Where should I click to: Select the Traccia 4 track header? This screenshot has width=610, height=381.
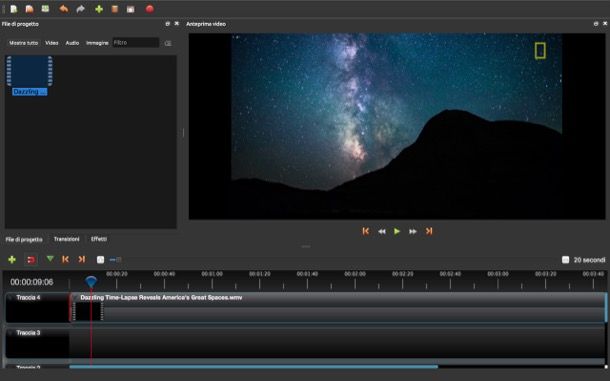[x=37, y=307]
